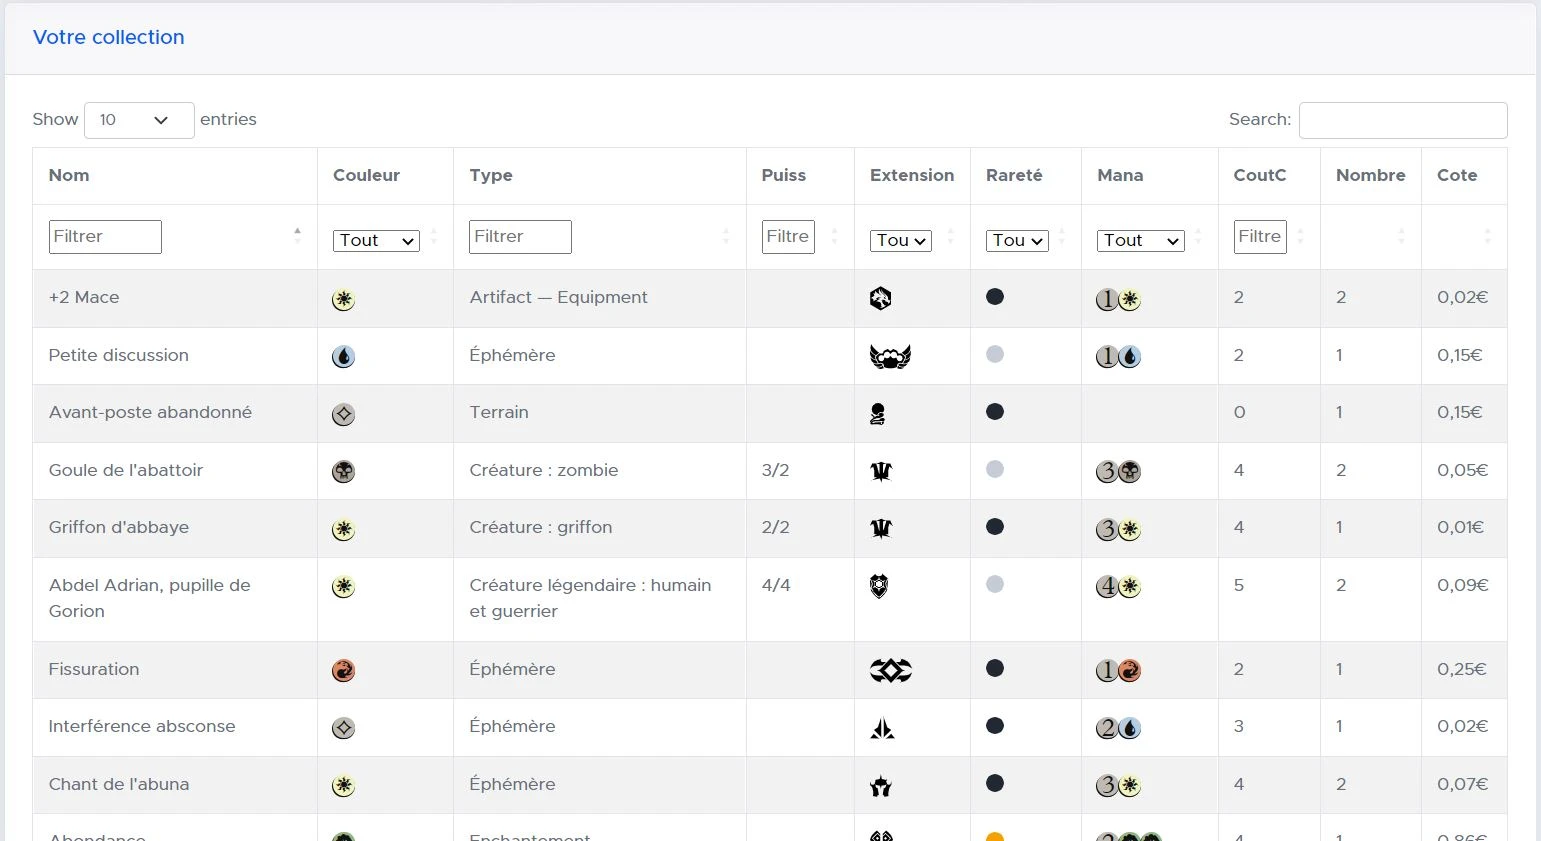The height and width of the screenshot is (841, 1541).
Task: Click the extension symbol for Abdel Adrian
Action: 879,586
